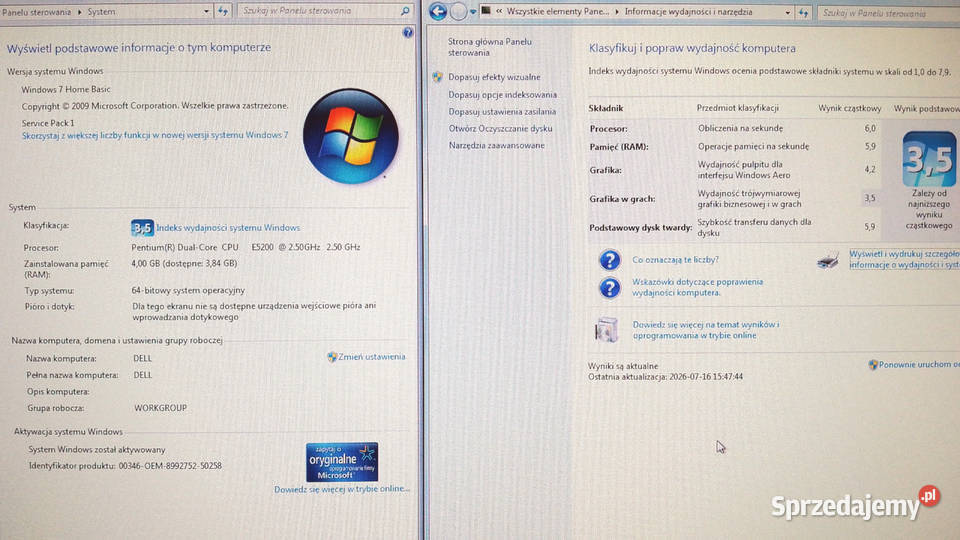Open Narzędzia zaawansowane

point(497,146)
